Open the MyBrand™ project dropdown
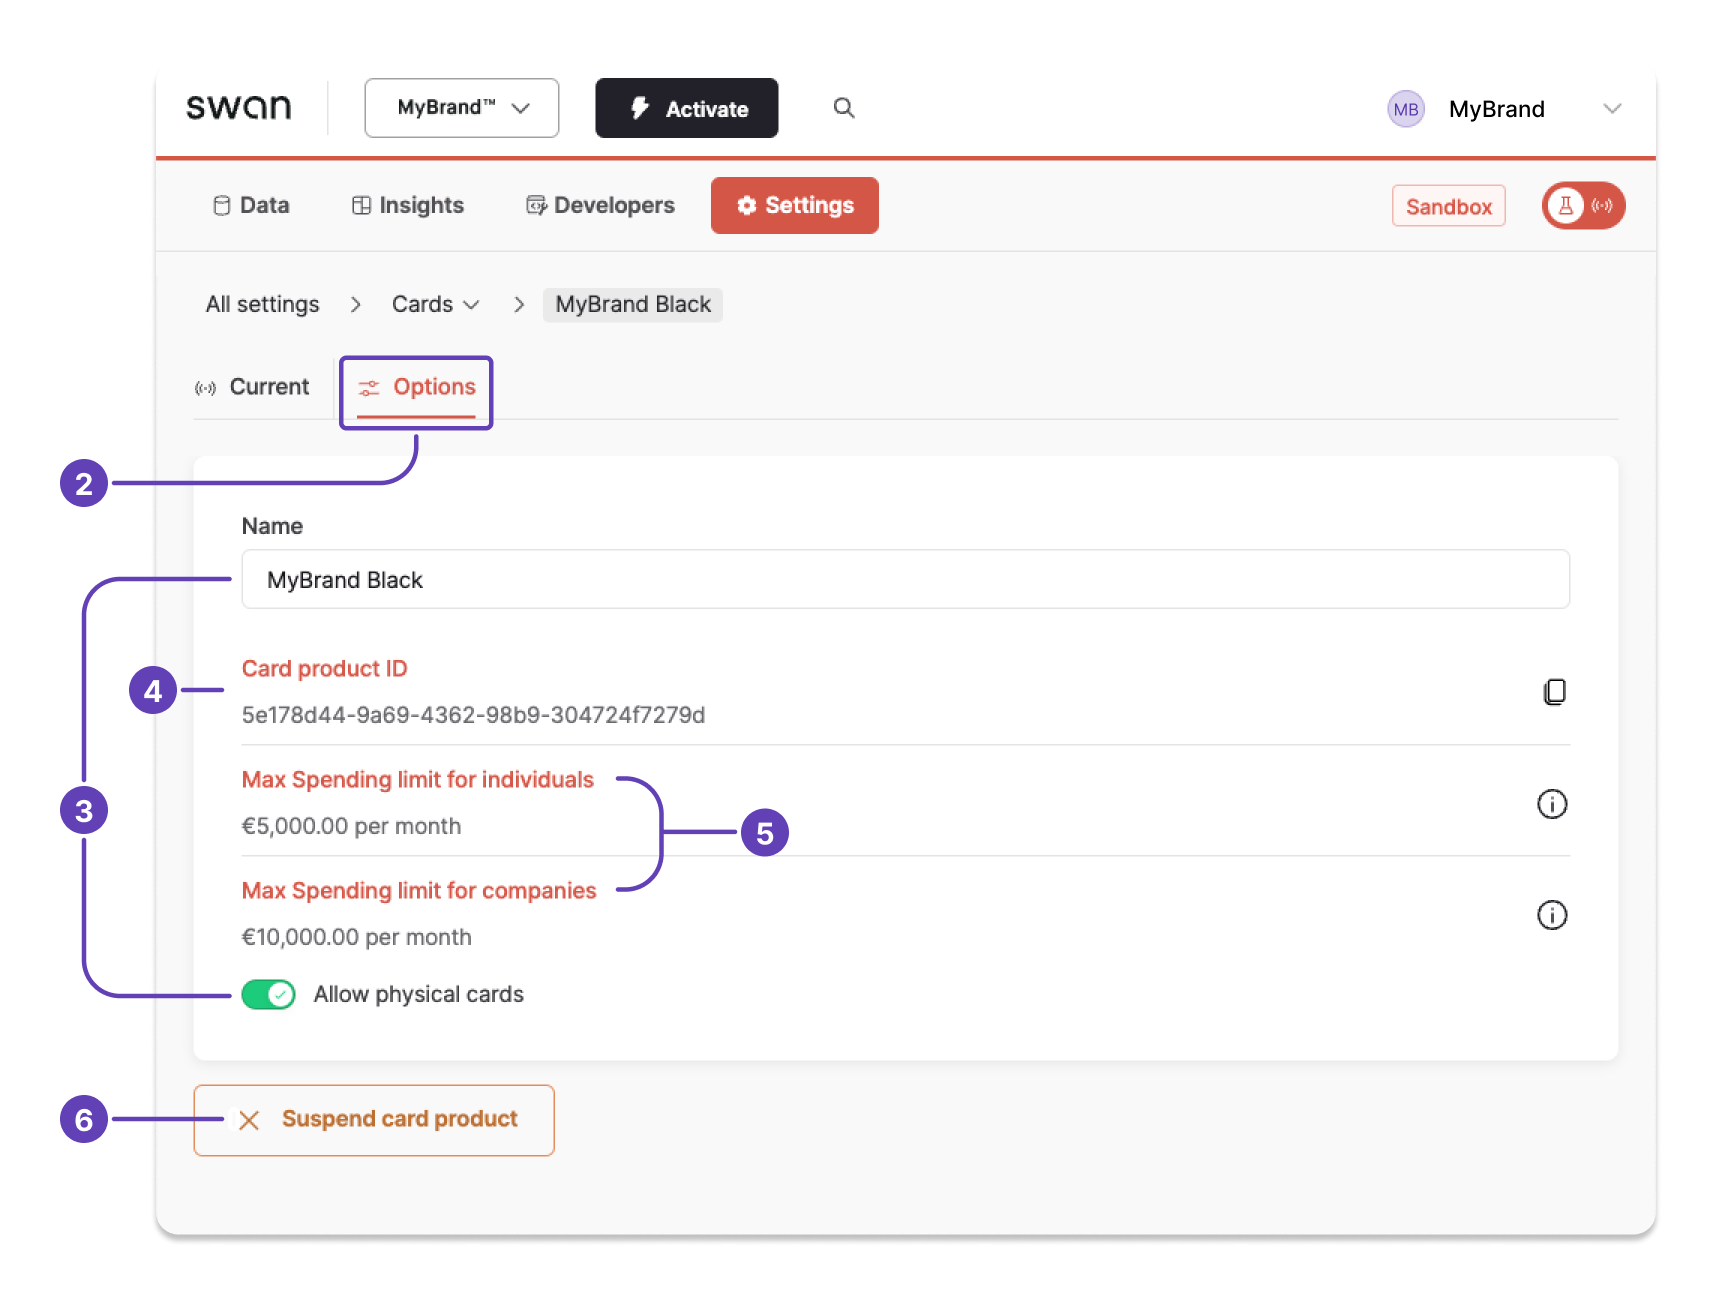The image size is (1716, 1295). pyautogui.click(x=461, y=107)
